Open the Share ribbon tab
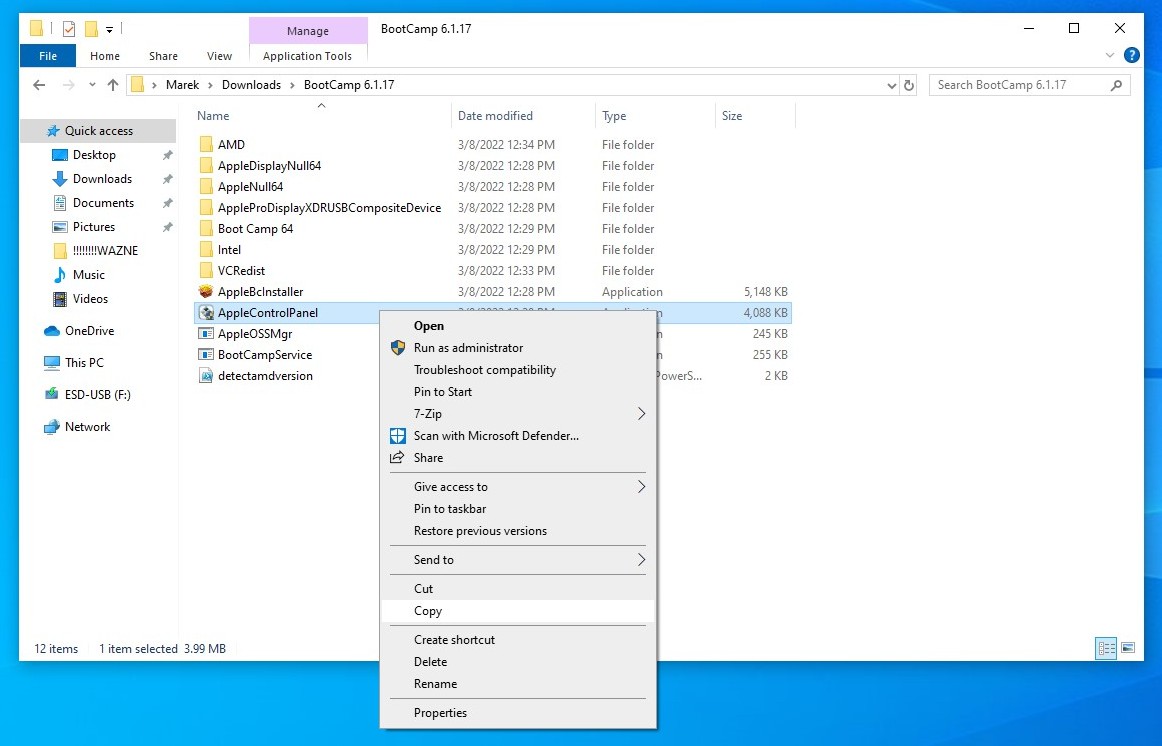The height and width of the screenshot is (746, 1162). pos(163,56)
